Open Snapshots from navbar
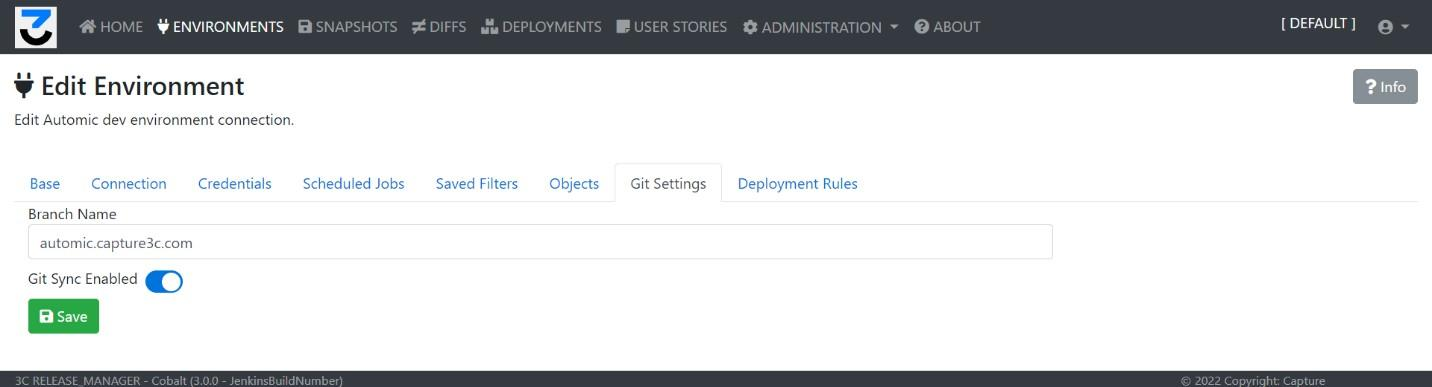This screenshot has height=387, width=1432. [x=348, y=27]
